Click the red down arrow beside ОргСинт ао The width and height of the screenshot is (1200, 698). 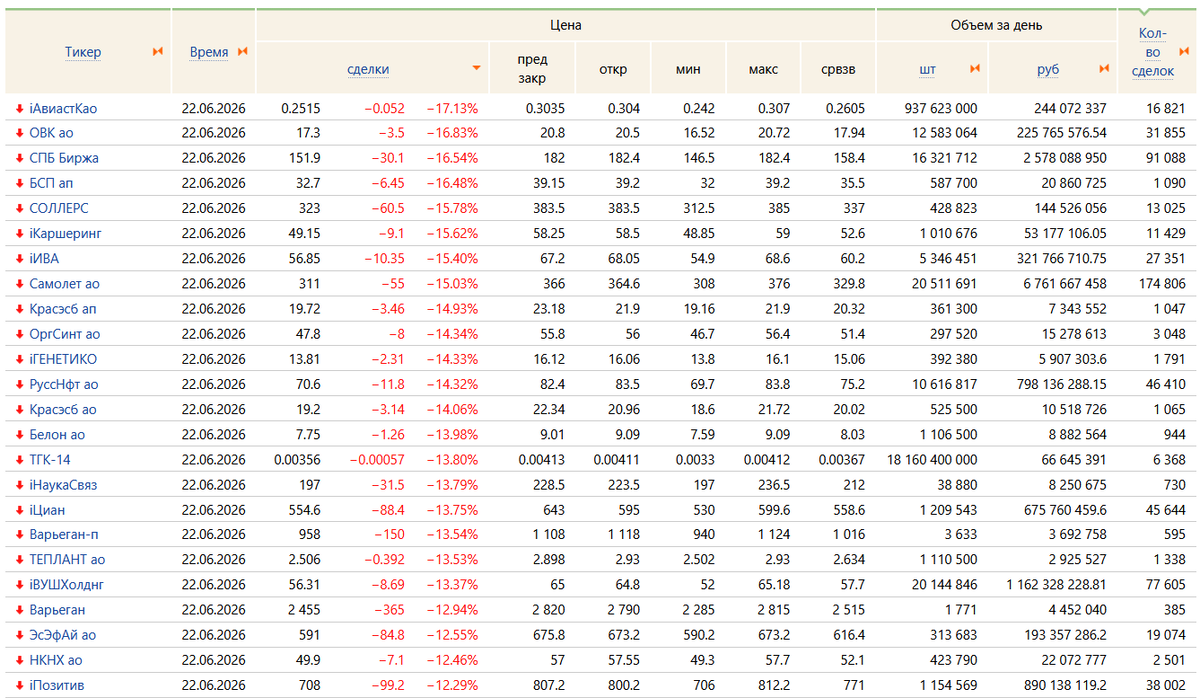18,334
